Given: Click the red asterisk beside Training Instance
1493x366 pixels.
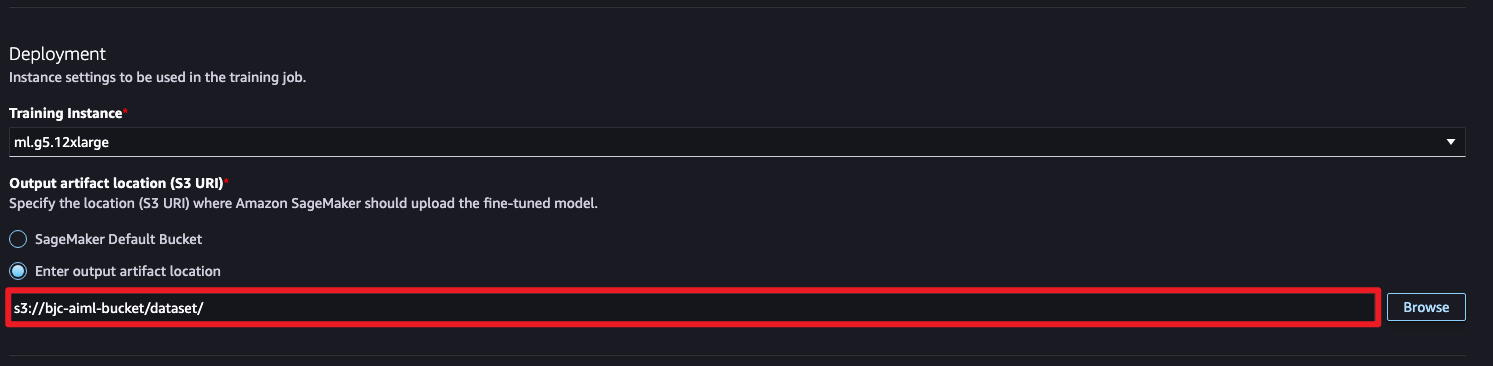Looking at the screenshot, I should [x=125, y=111].
